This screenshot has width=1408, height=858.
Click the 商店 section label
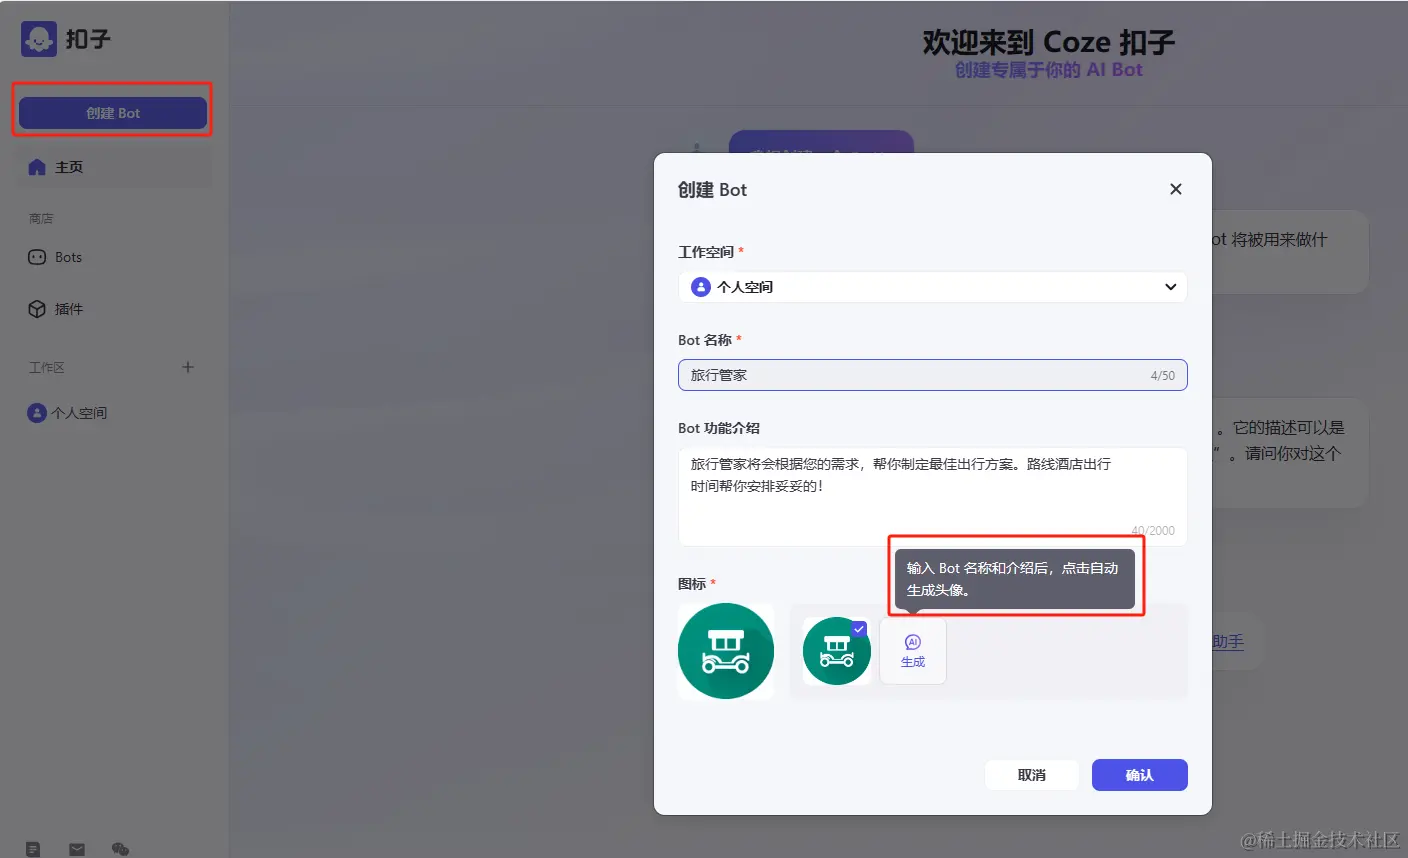(41, 218)
